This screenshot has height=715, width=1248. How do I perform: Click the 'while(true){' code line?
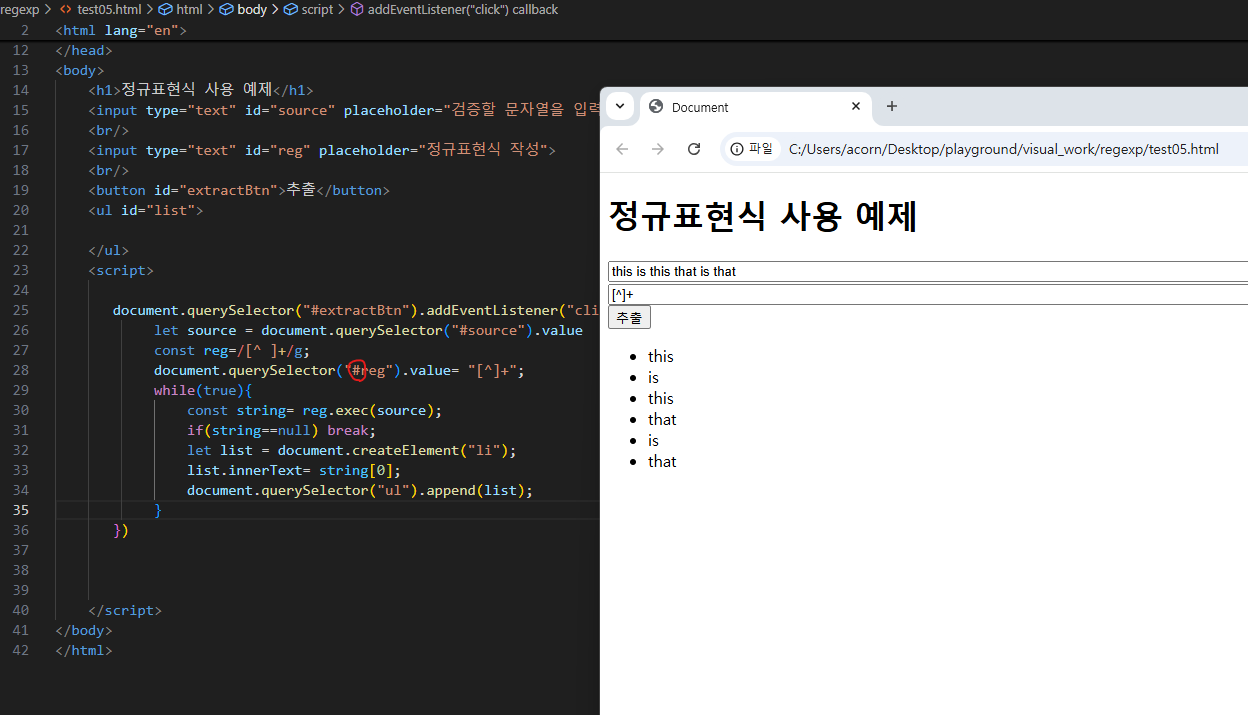[203, 390]
